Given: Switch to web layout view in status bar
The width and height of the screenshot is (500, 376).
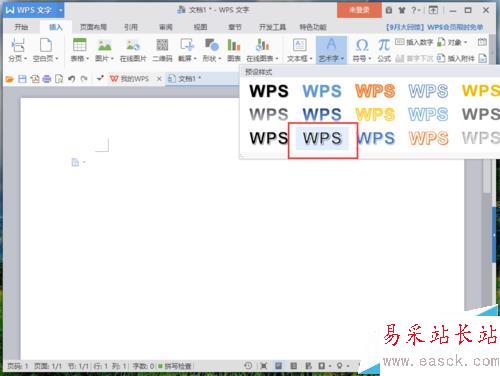Looking at the screenshot, I should pos(308,366).
